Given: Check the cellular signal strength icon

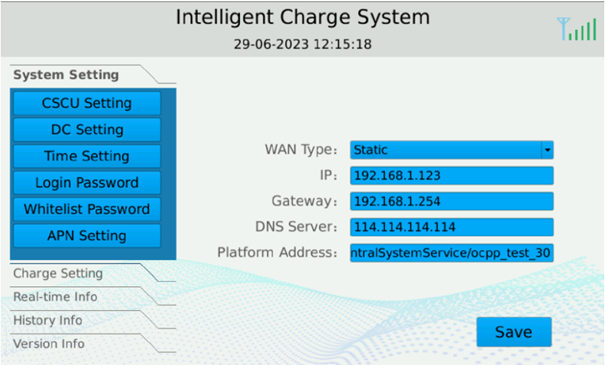Looking at the screenshot, I should click(x=577, y=29).
